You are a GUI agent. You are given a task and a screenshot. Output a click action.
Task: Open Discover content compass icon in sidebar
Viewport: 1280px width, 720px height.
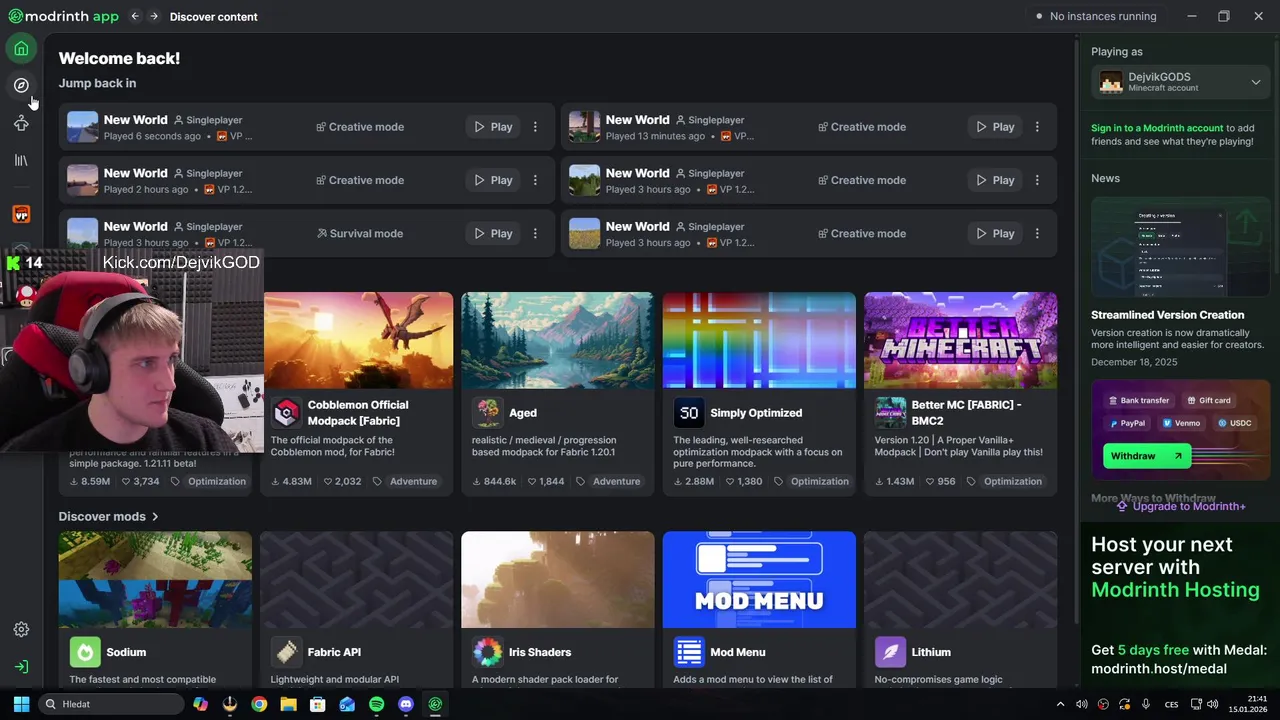point(21,86)
